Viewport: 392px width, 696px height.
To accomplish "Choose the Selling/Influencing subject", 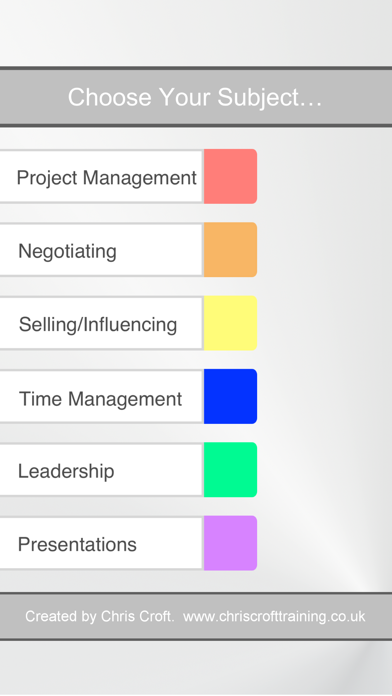I will click(101, 323).
